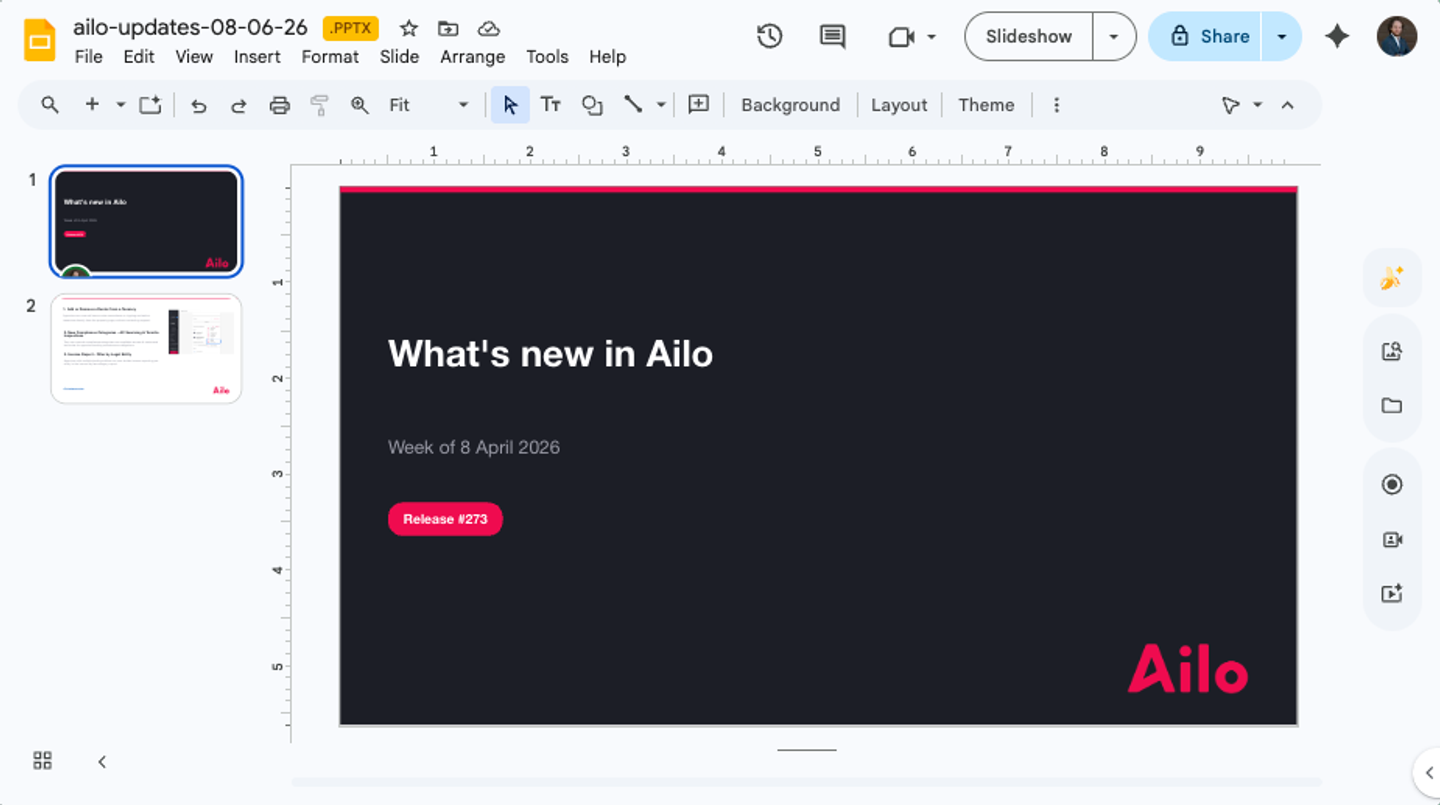Star the ailo-updates presentation
This screenshot has height=805, width=1440.
408,28
